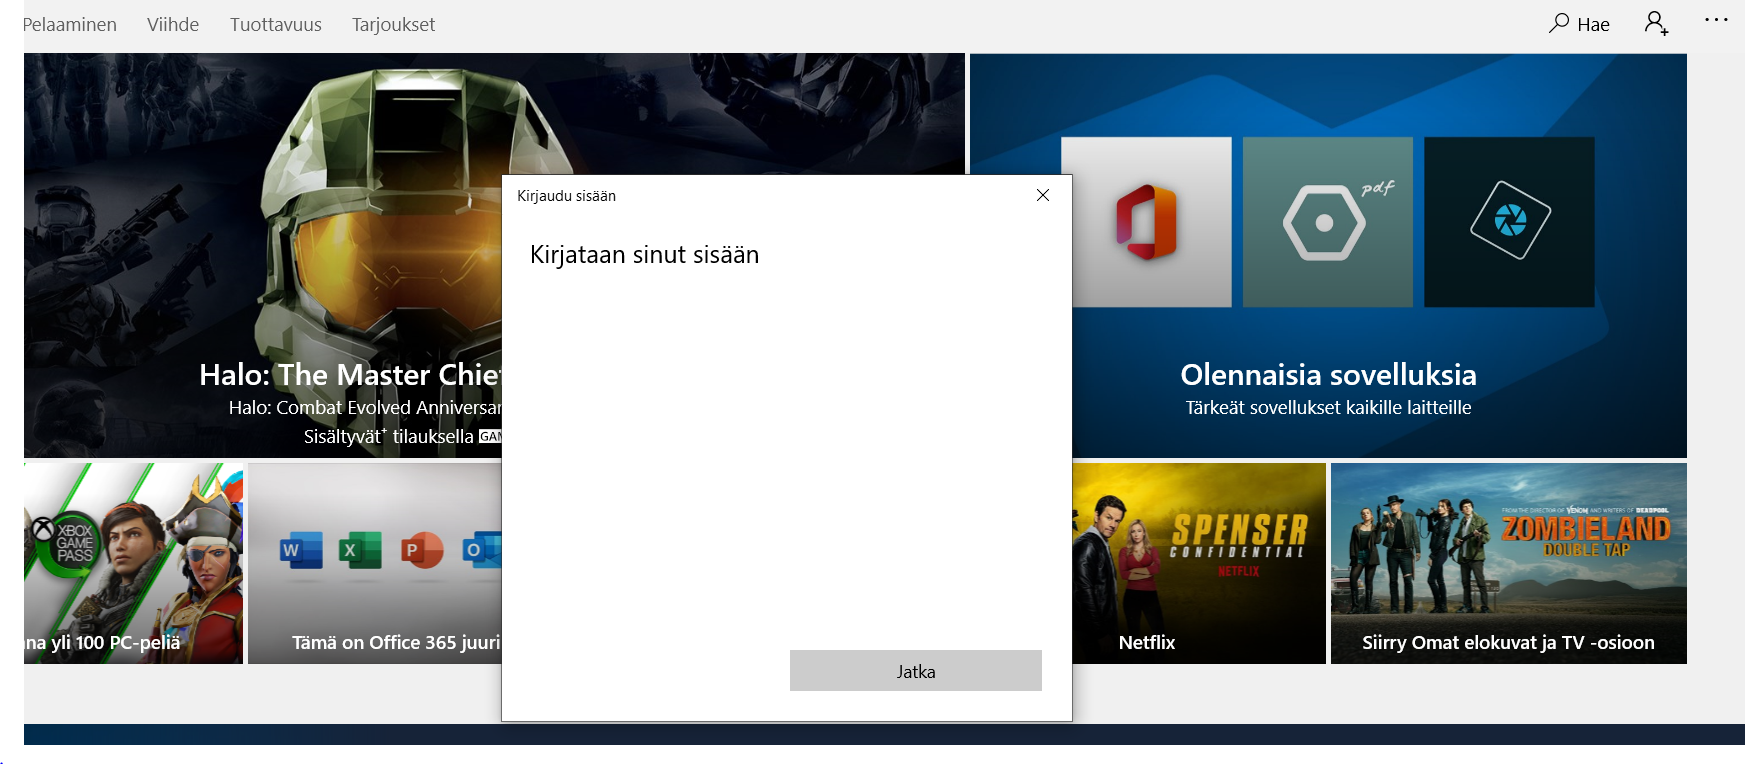Viewport: 1745px width, 764px height.
Task: Open the Netflix Spenser Confidential tile
Action: pyautogui.click(x=1199, y=563)
